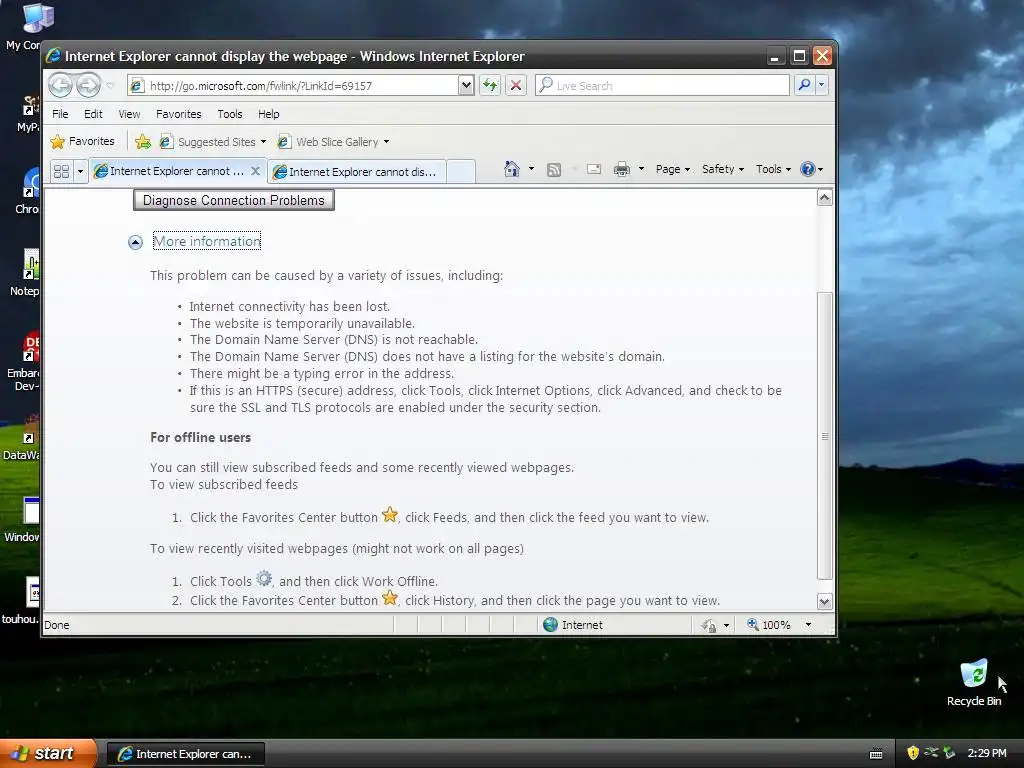Viewport: 1024px width, 768px height.
Task: Stop loading with the red X icon
Action: click(516, 86)
